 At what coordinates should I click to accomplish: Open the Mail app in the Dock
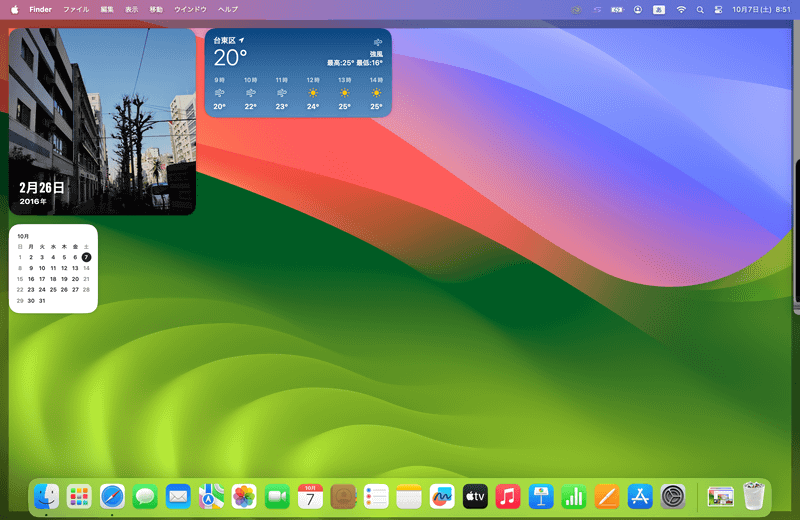point(178,496)
